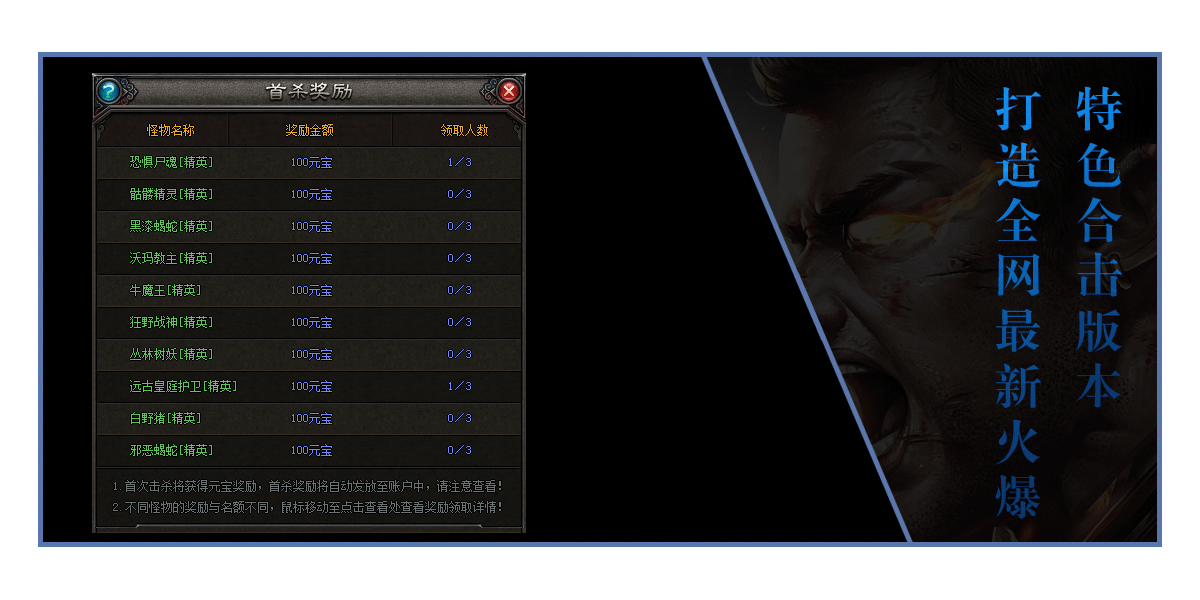View the 1/3 claim count for 远古皇庭护卫

coord(460,386)
